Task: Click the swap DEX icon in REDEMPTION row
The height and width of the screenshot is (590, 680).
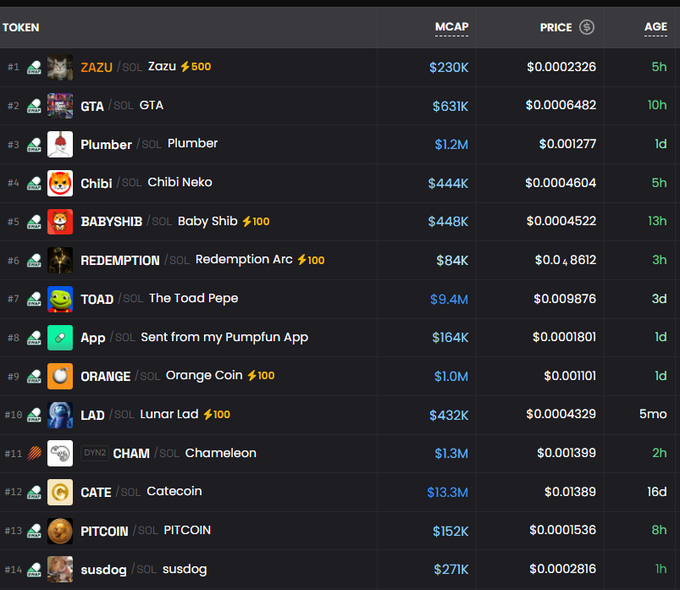Action: pyautogui.click(x=34, y=261)
